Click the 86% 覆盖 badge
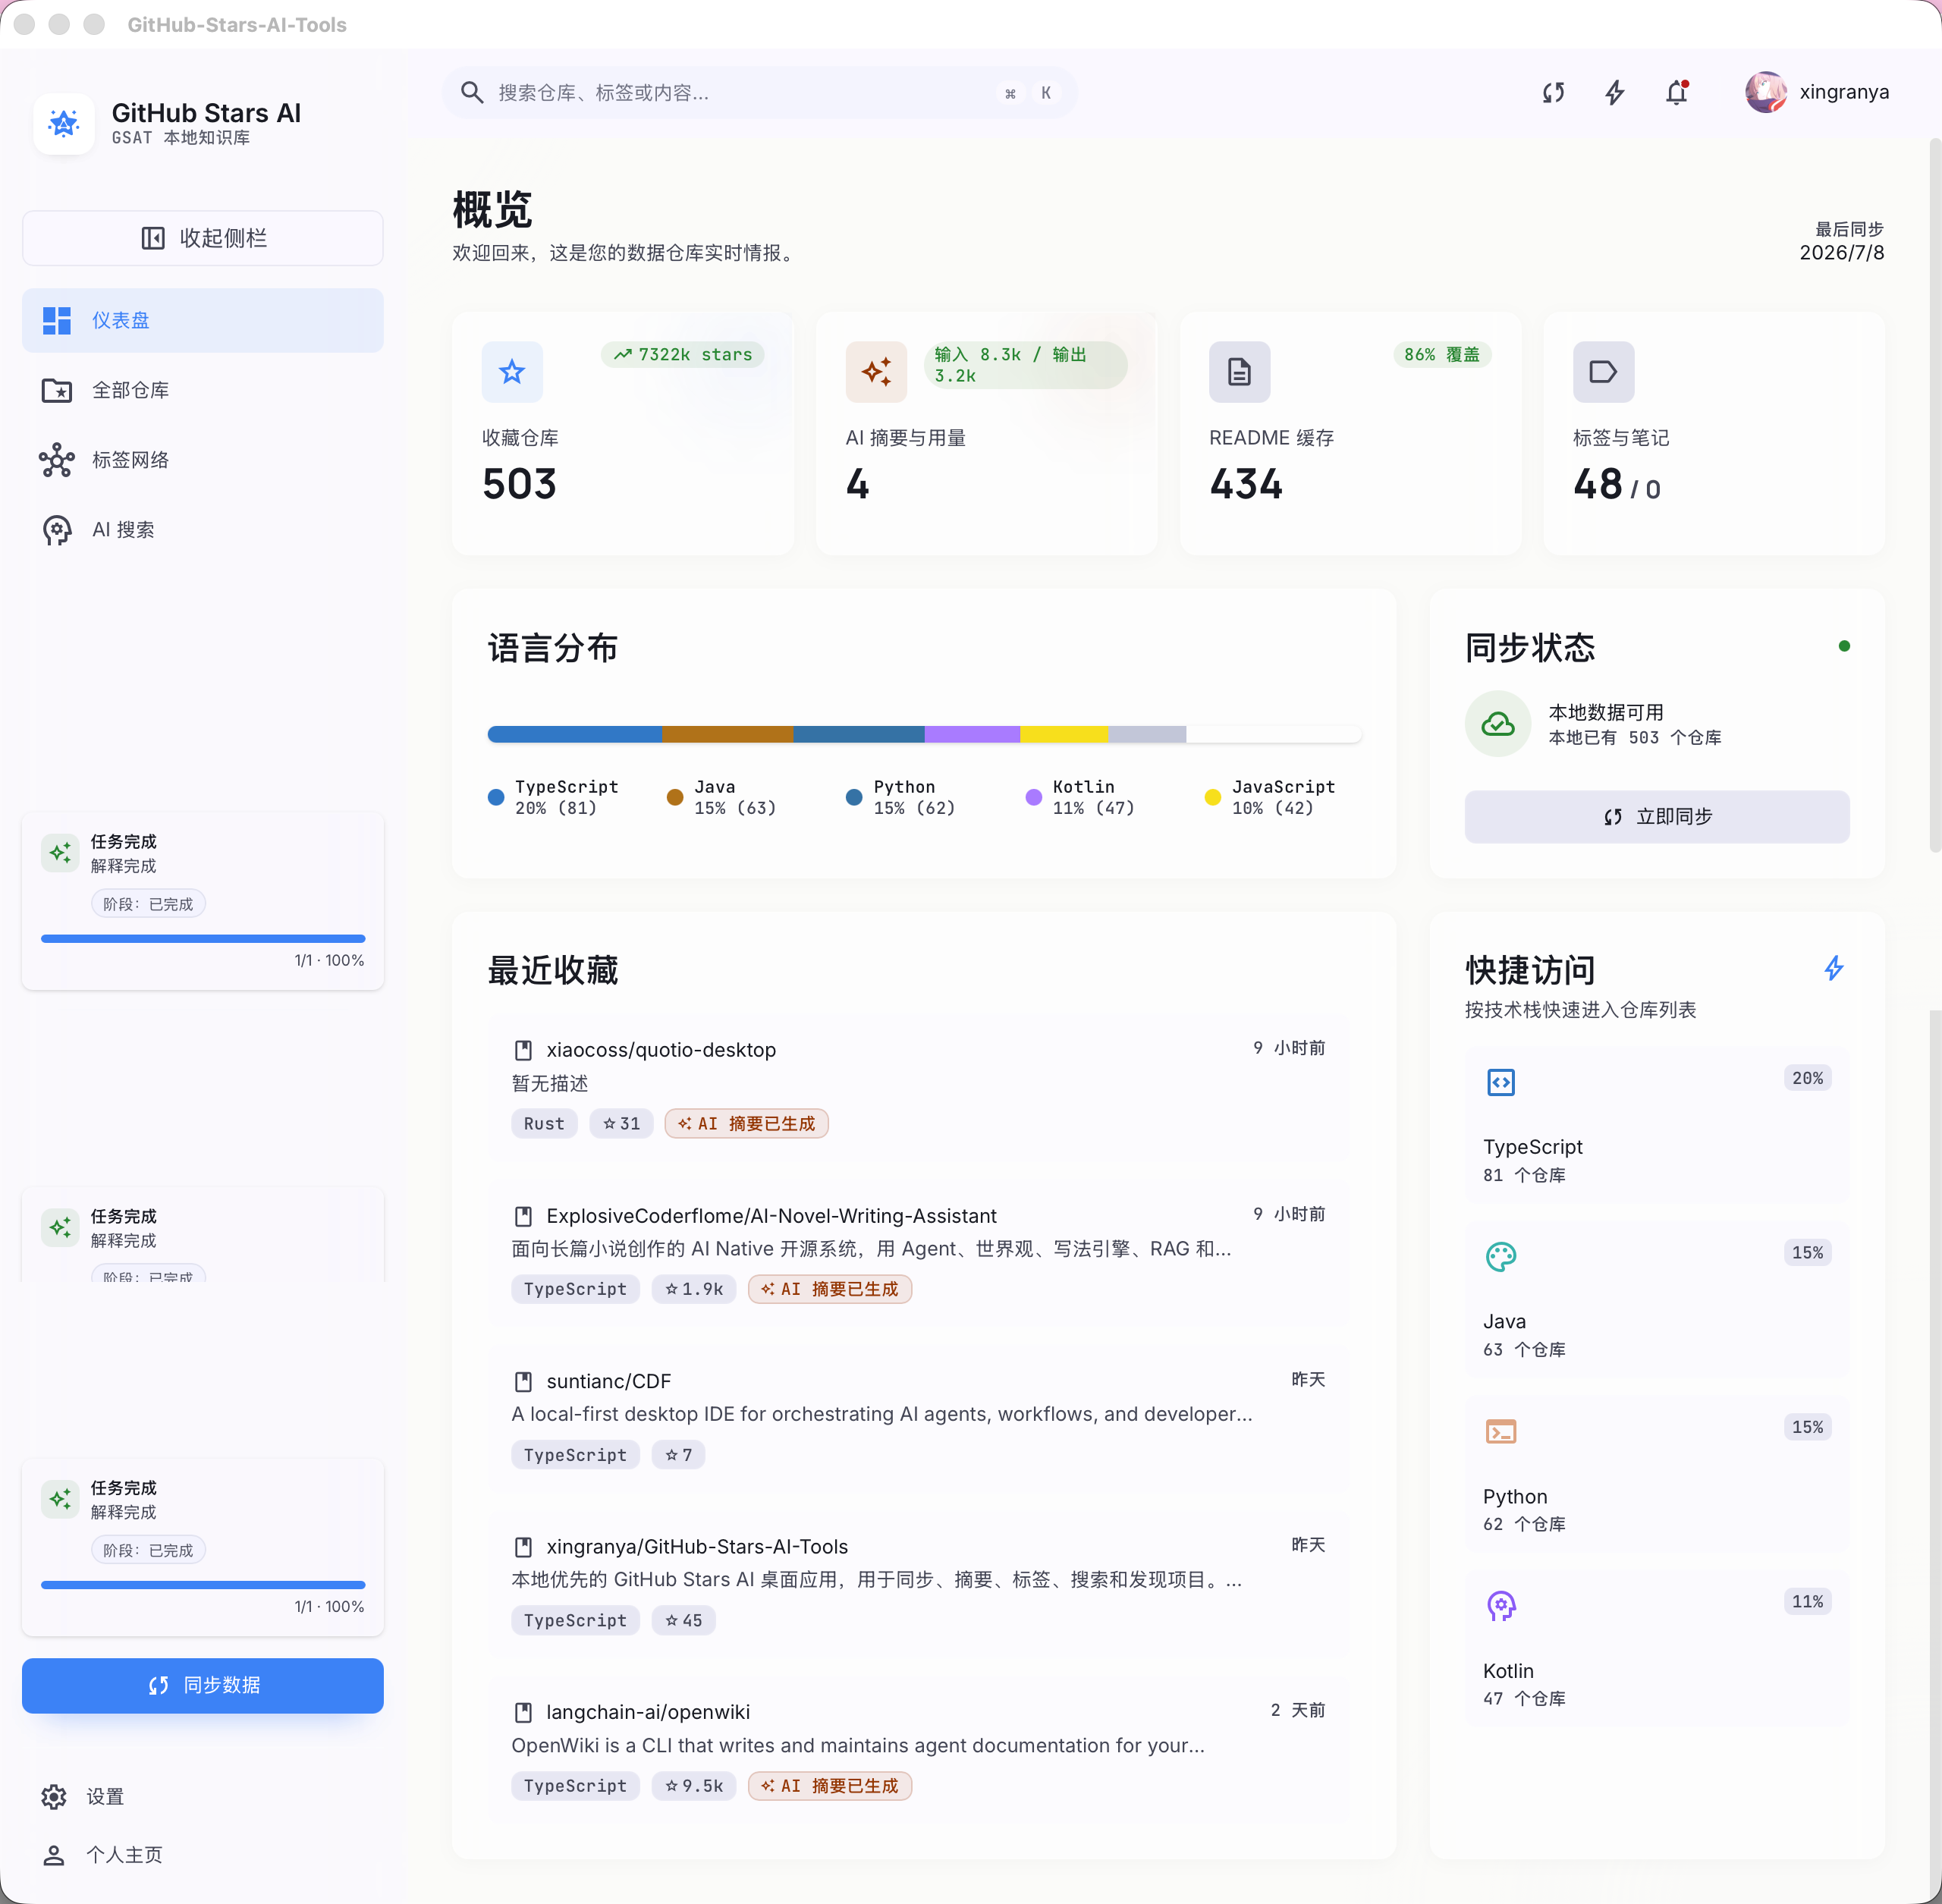The image size is (1942, 1904). pos(1442,355)
